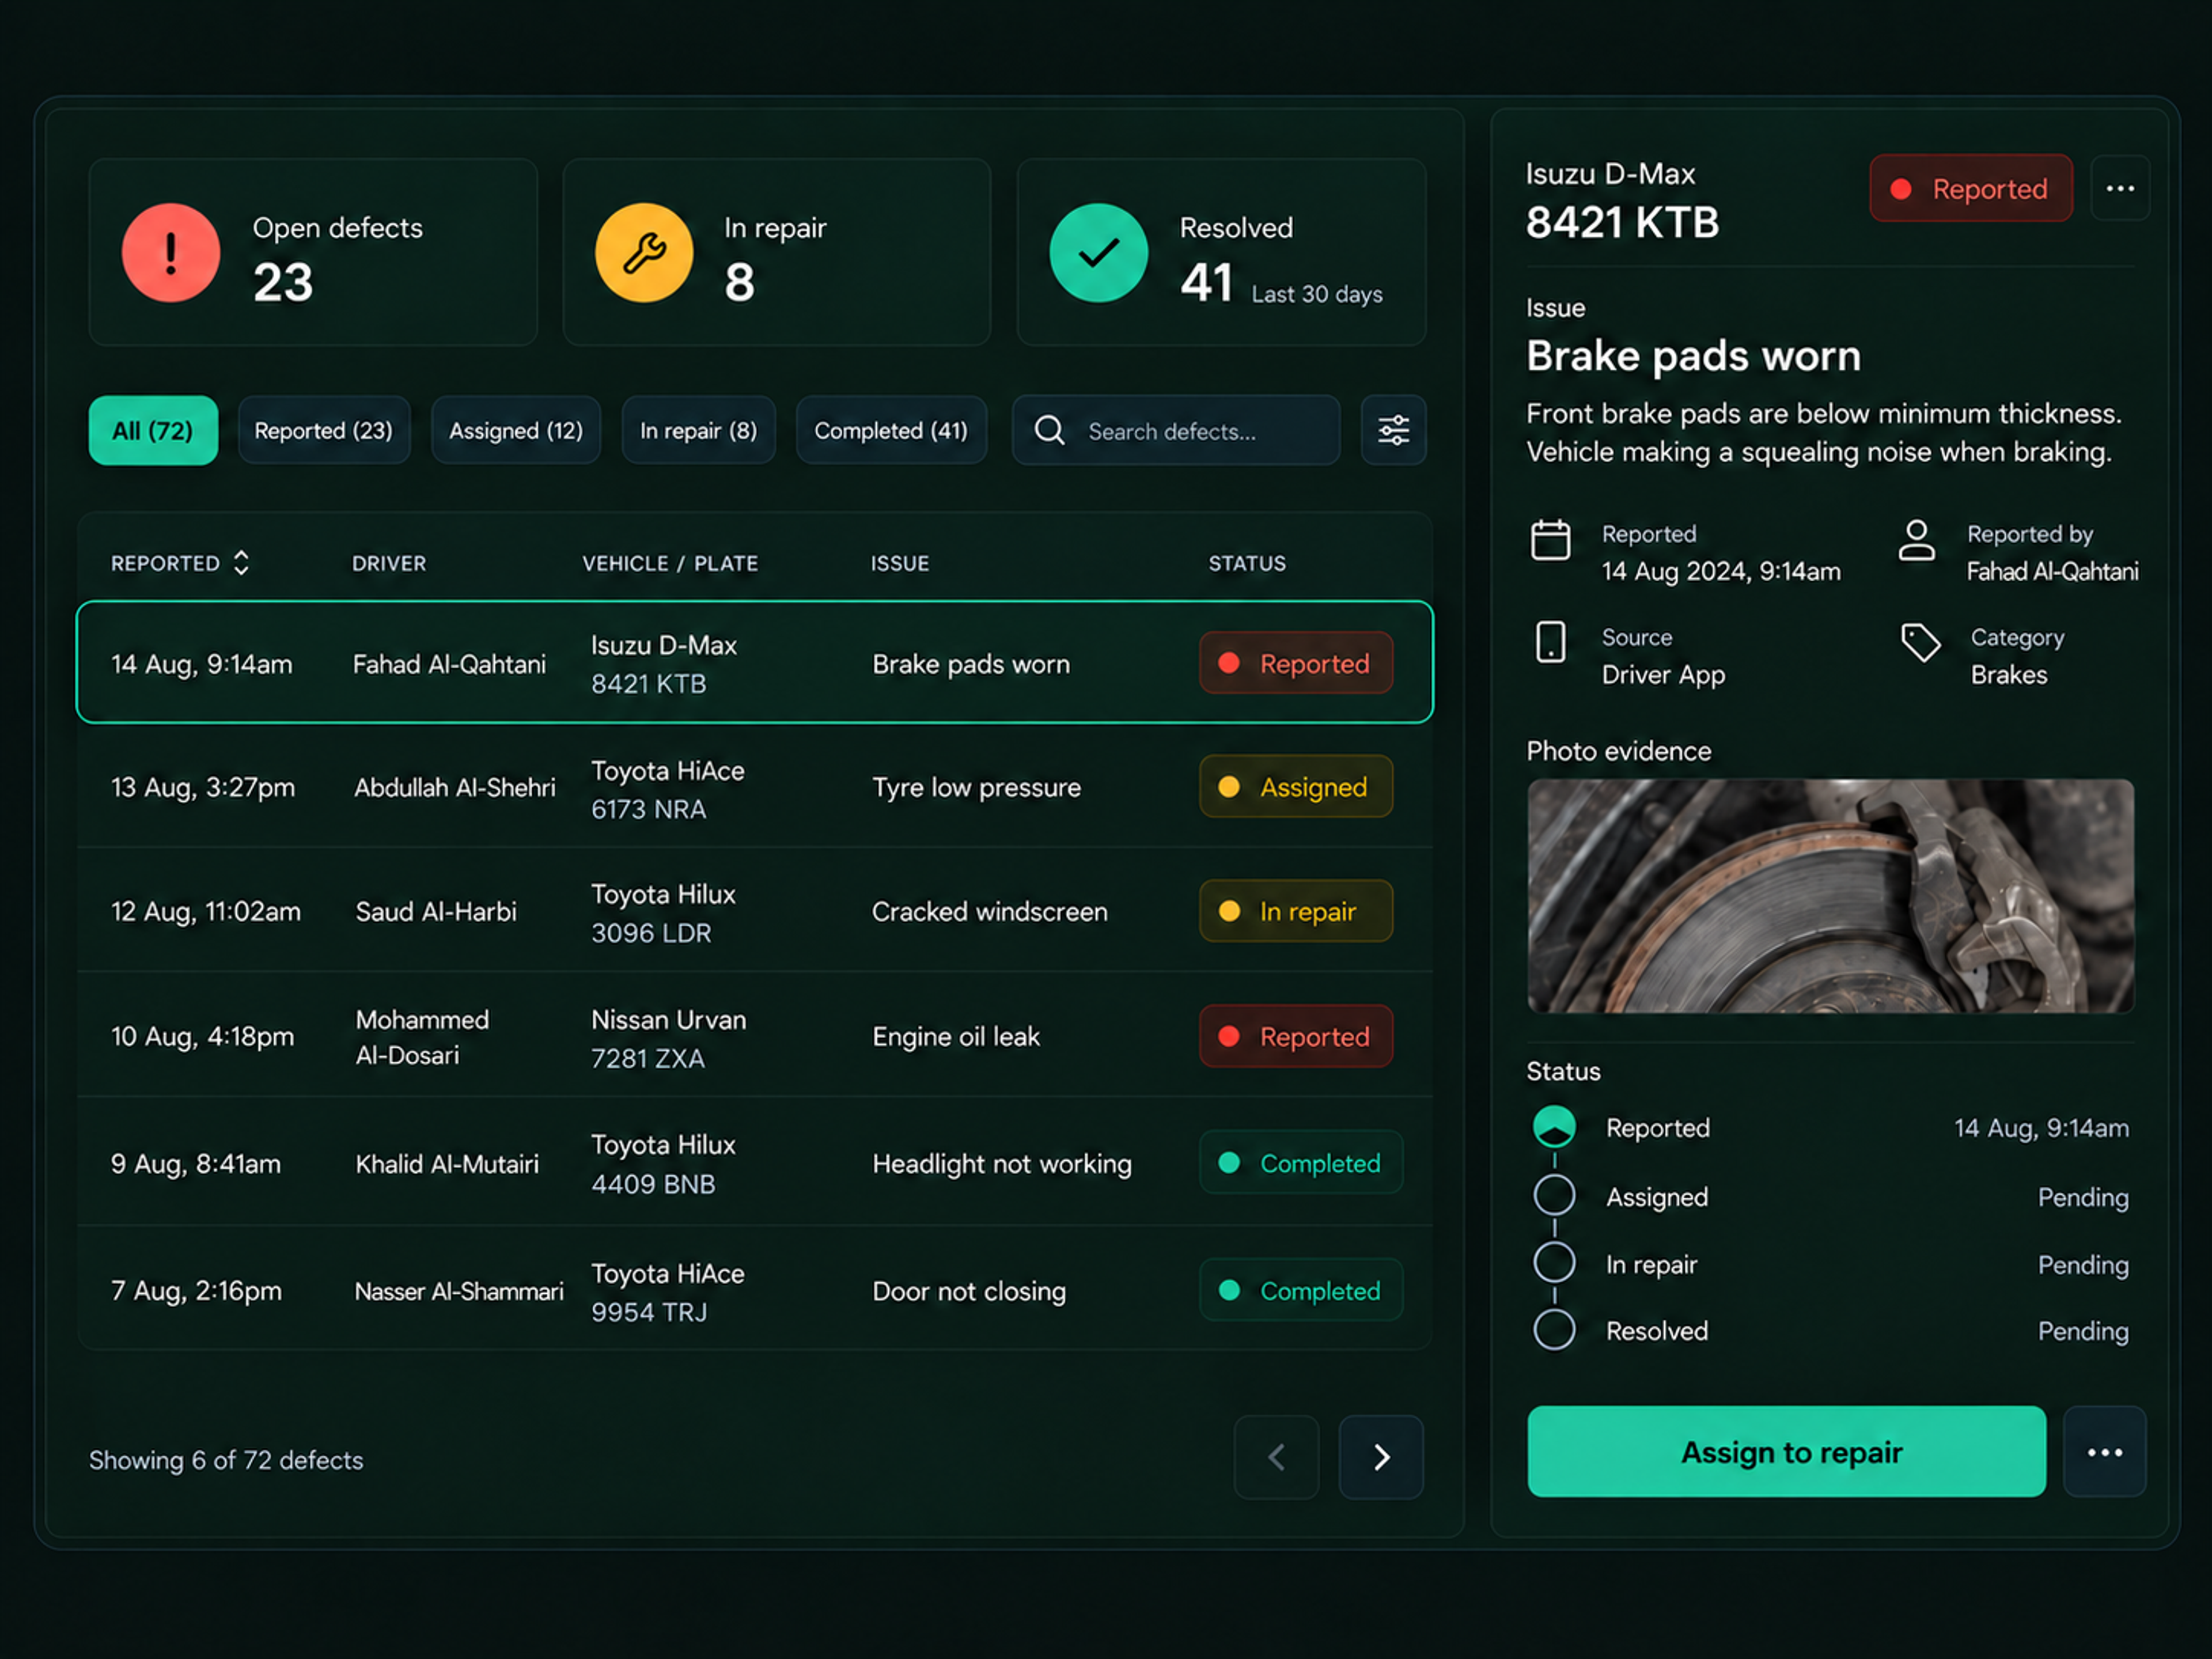Open the filter settings sliders icon
Viewport: 2212px width, 1659px height.
[x=1393, y=431]
